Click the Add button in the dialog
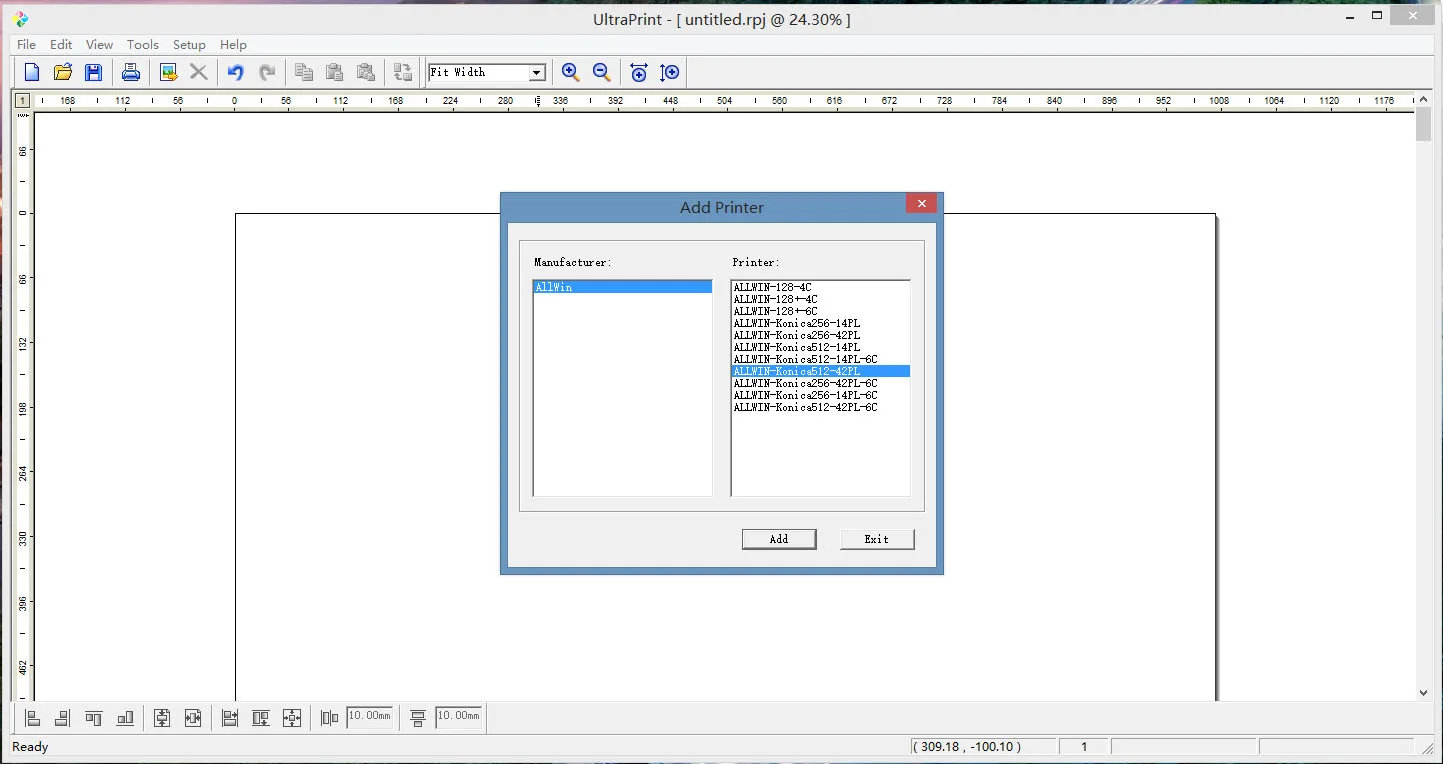Viewport: 1443px width, 764px height. click(779, 539)
